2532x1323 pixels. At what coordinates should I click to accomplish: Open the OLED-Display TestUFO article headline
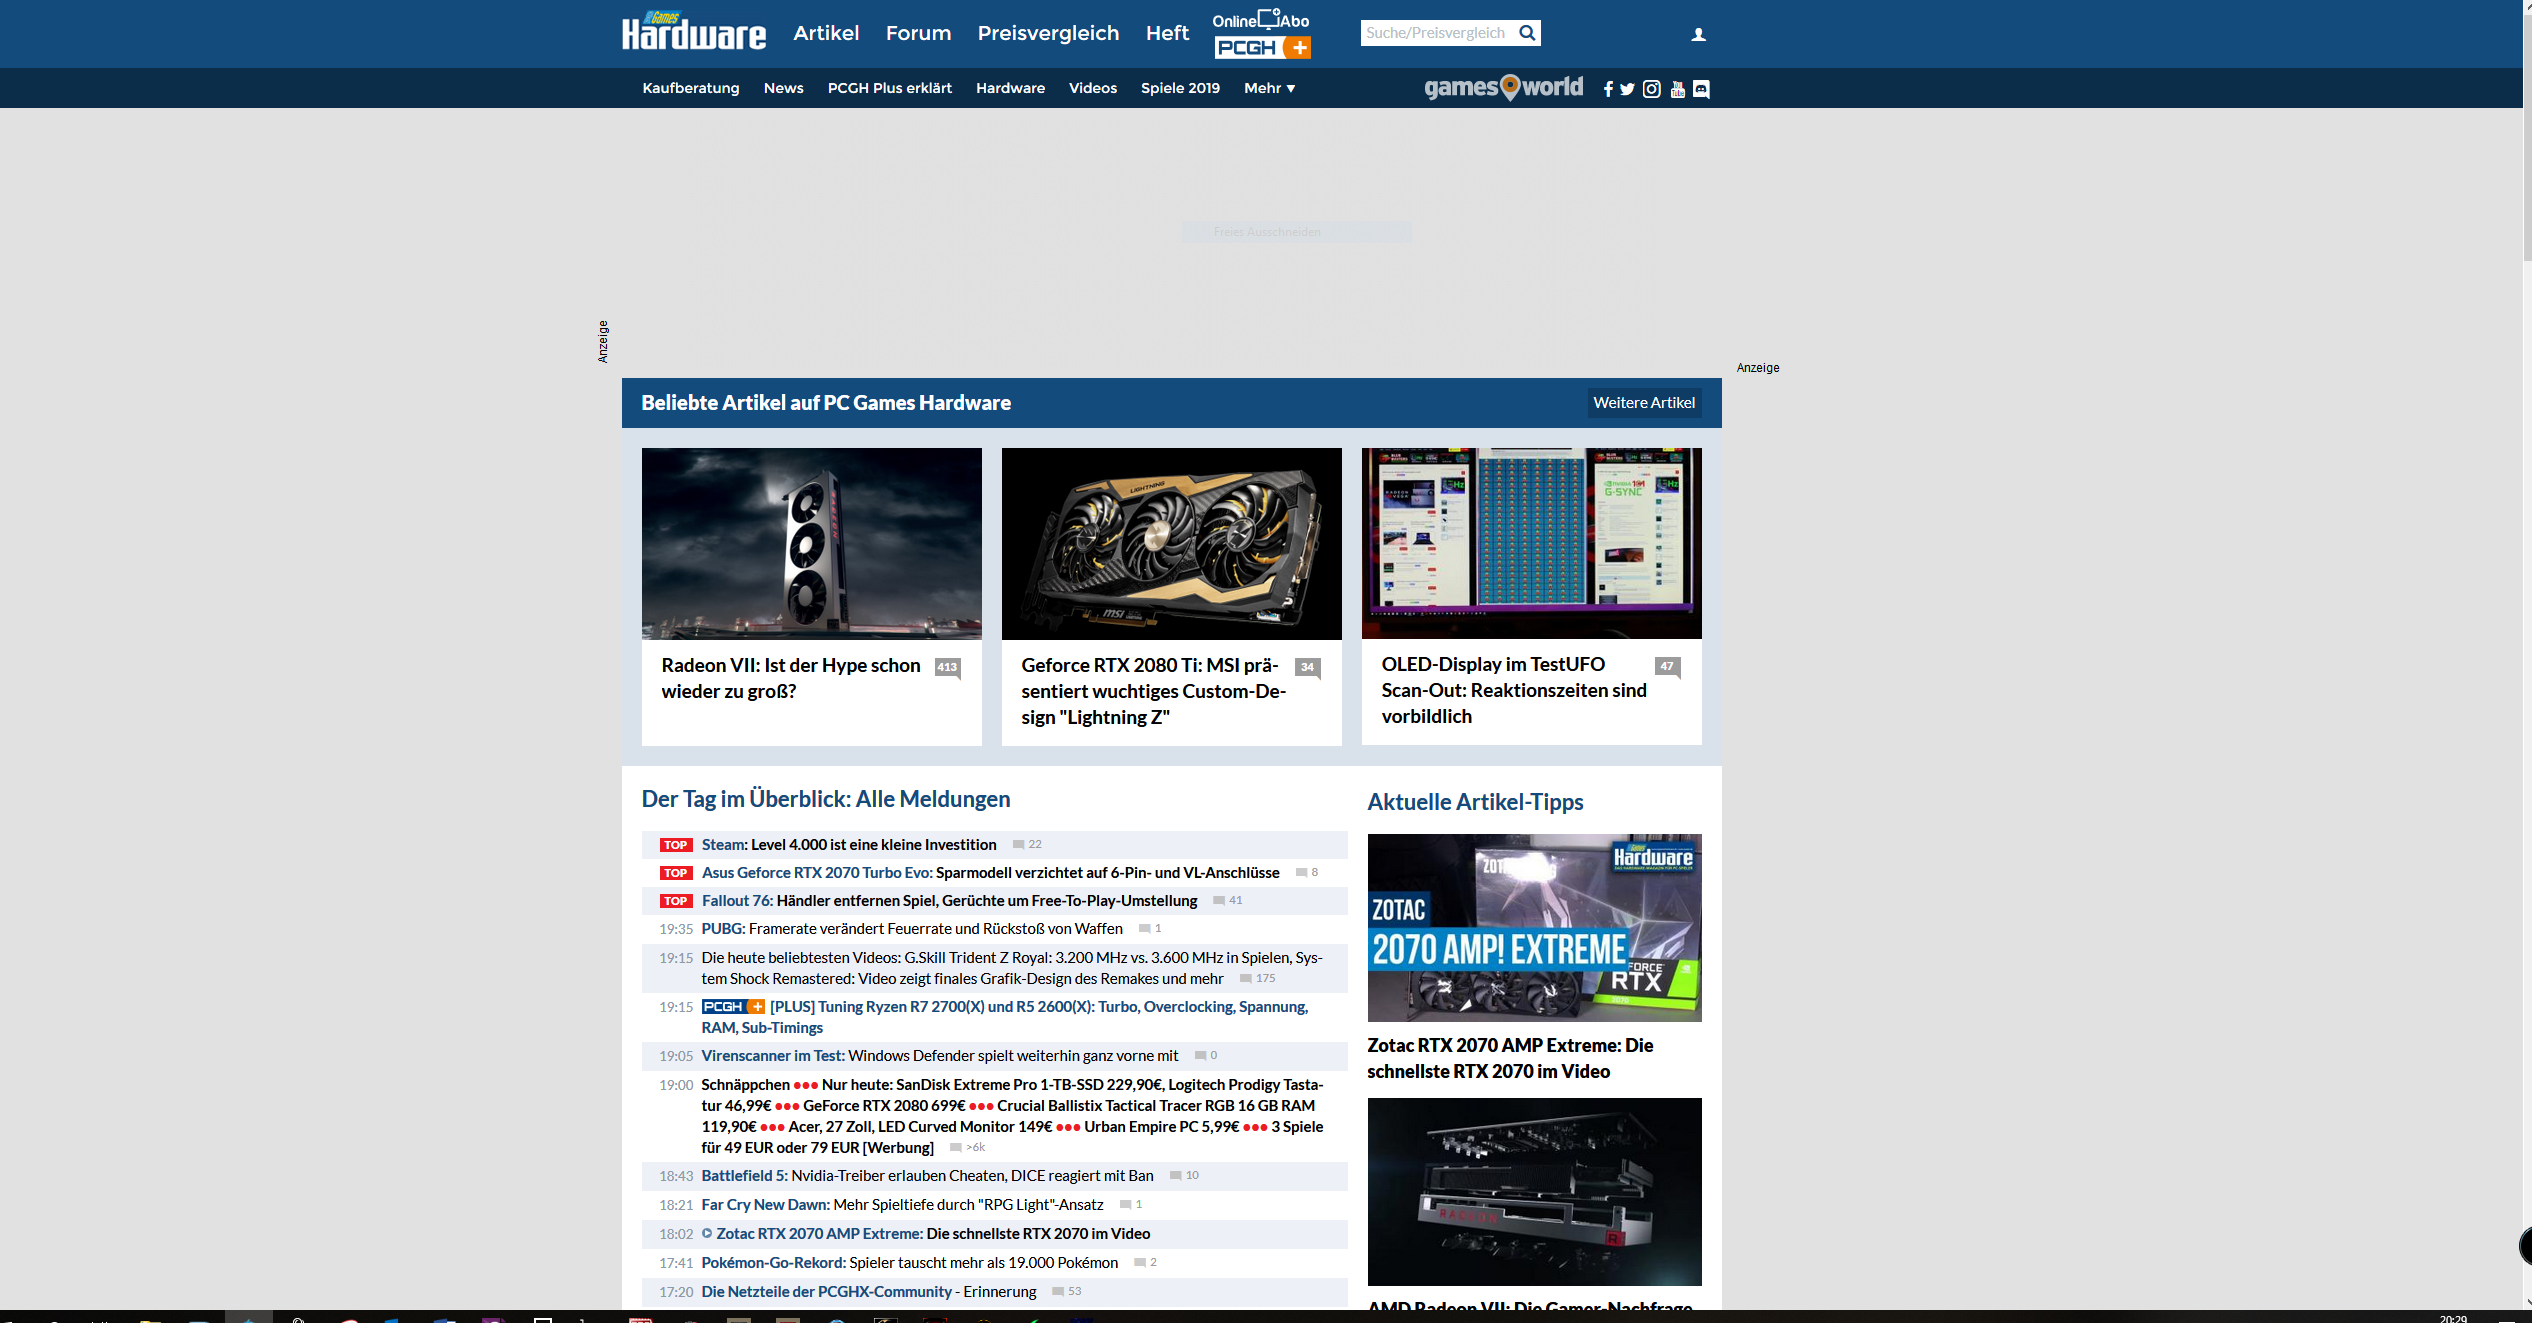point(1514,691)
